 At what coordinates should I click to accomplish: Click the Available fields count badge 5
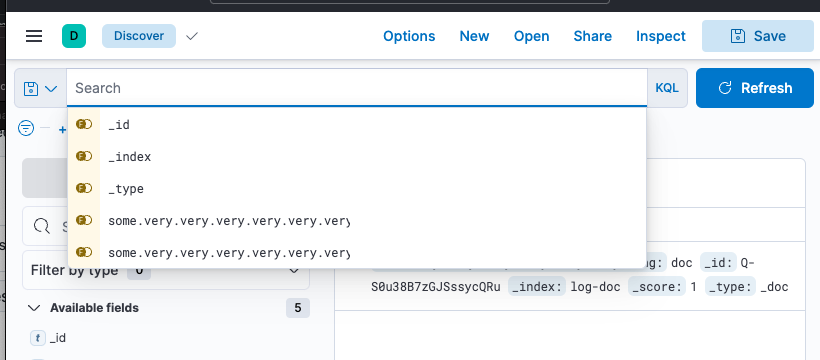(x=298, y=308)
